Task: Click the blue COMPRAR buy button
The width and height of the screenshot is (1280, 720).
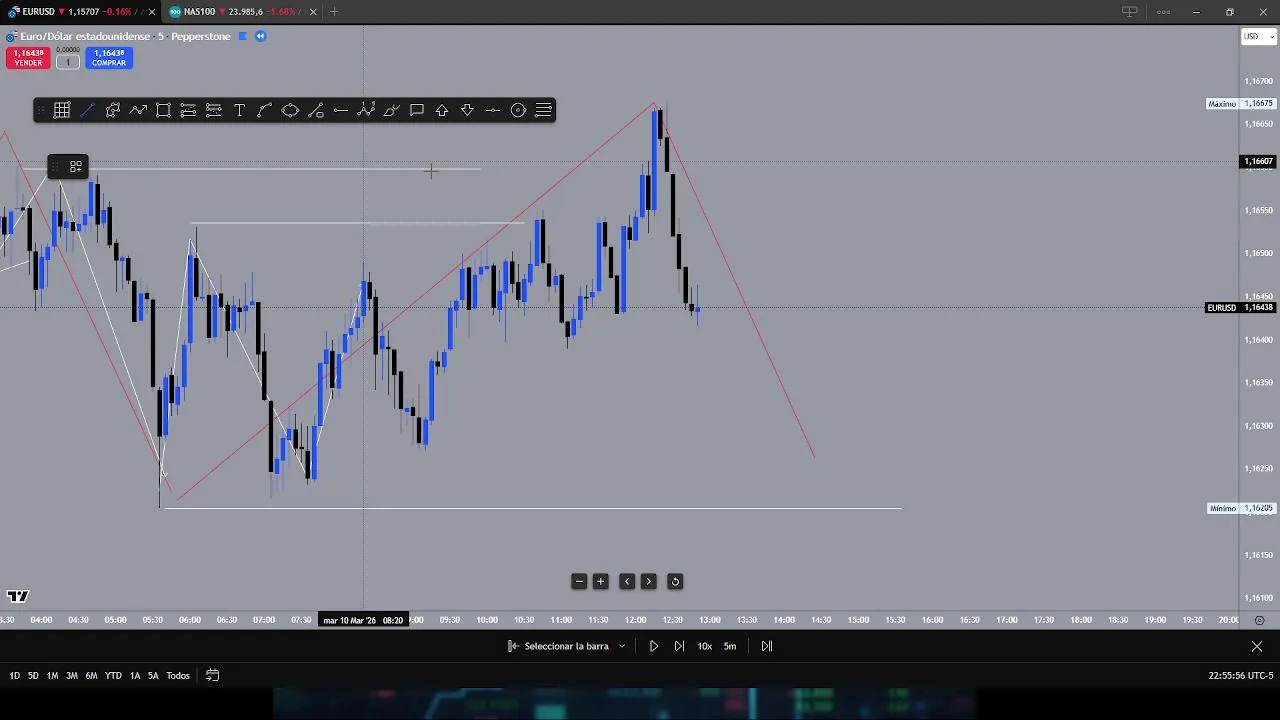Action: tap(108, 58)
